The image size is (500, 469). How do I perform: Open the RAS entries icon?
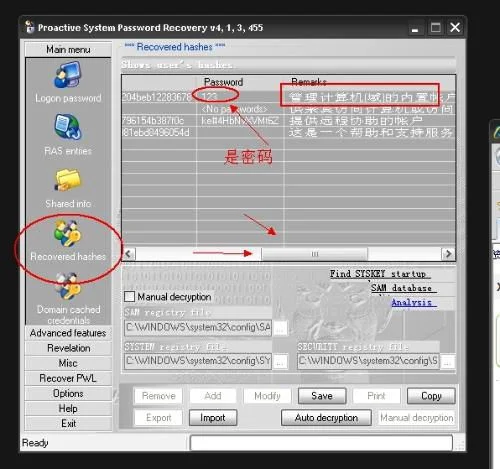[68, 127]
